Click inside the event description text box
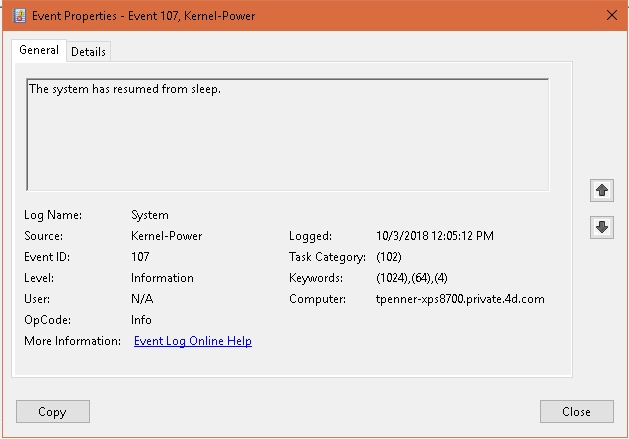 287,135
